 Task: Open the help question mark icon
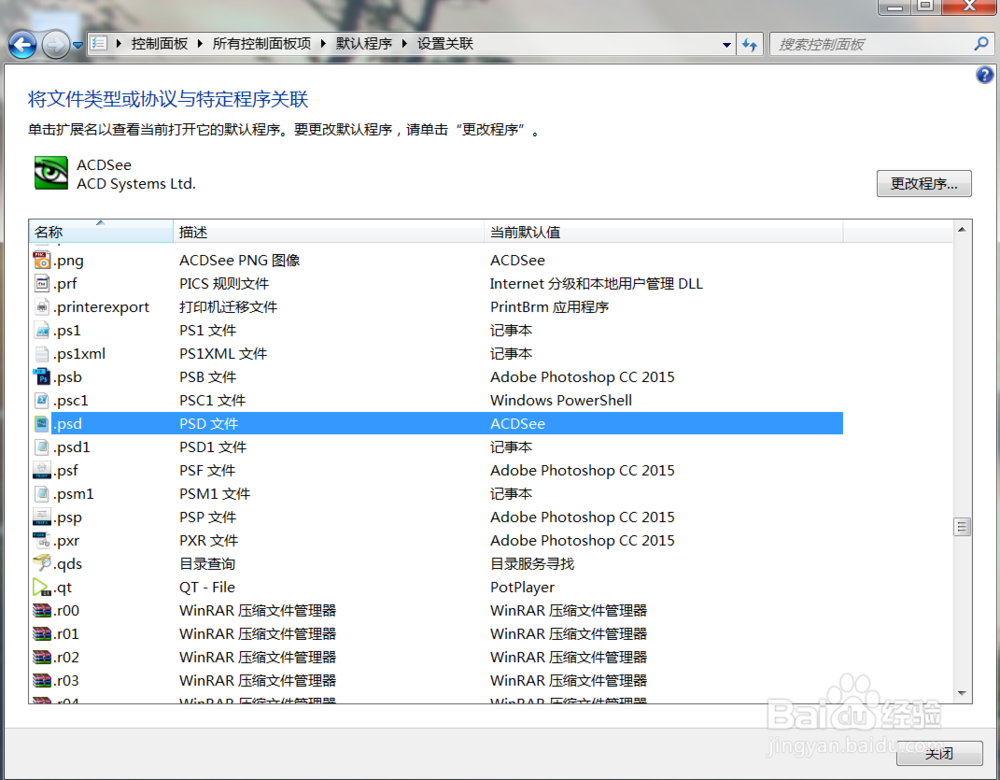984,75
